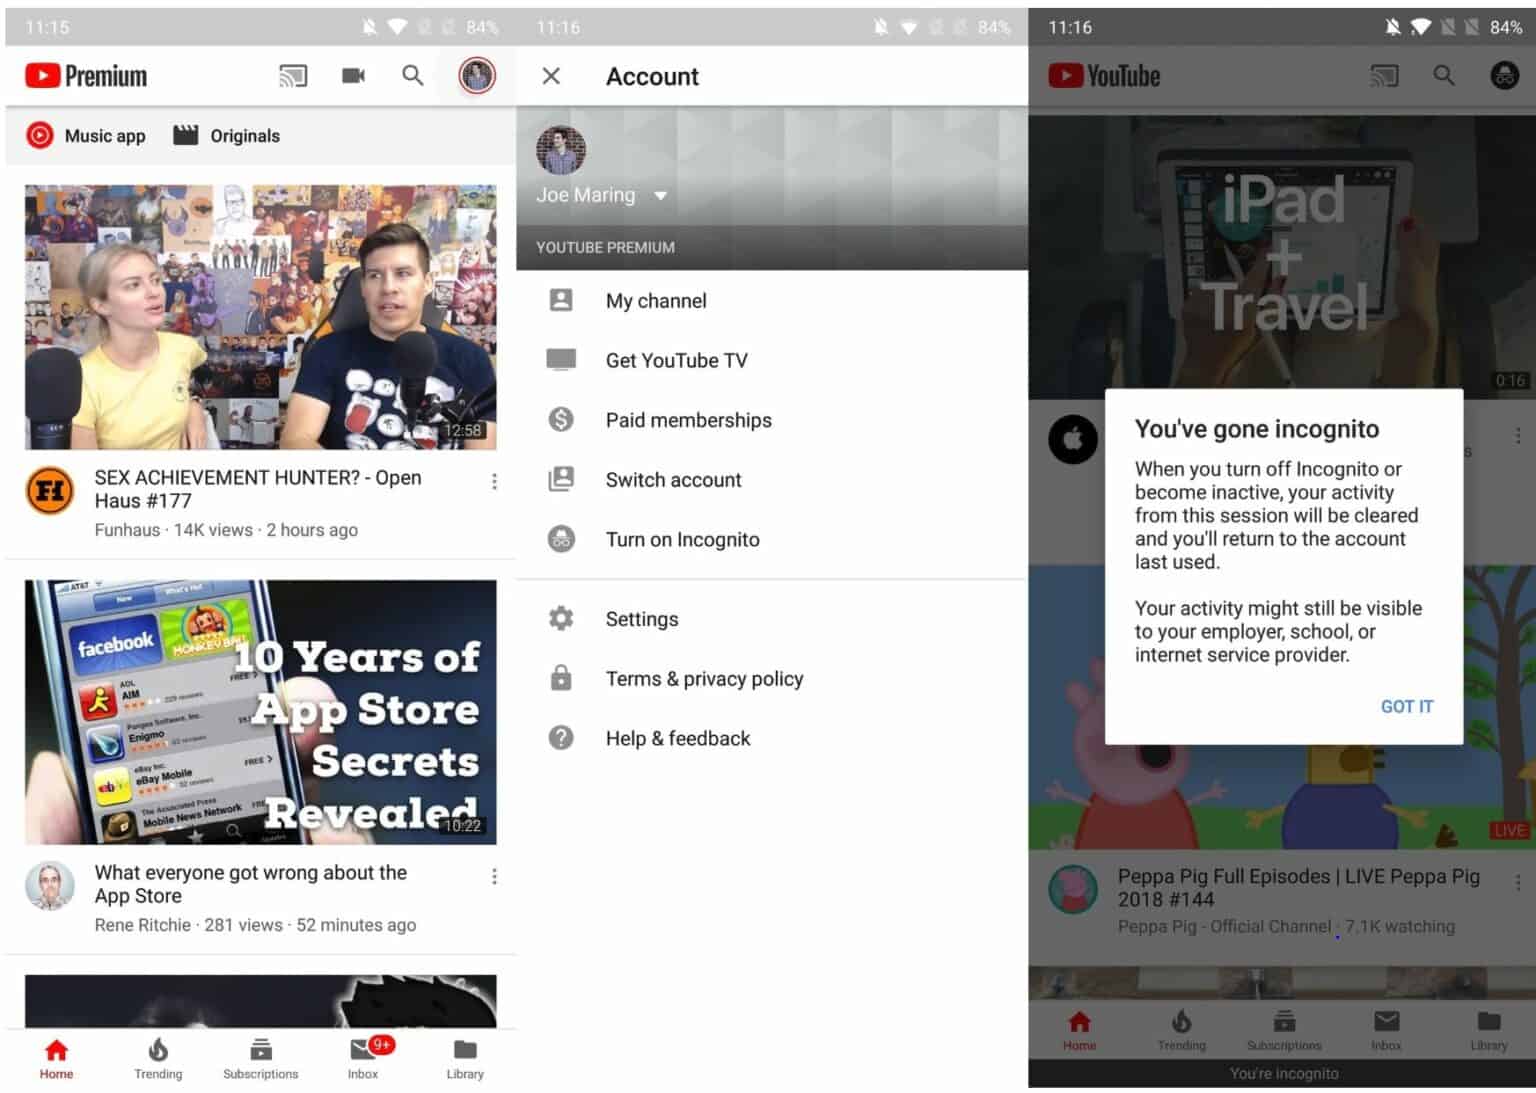The width and height of the screenshot is (1536, 1093).
Task: Open the title "What everyone got wrong about the App Store"
Action: (x=251, y=884)
